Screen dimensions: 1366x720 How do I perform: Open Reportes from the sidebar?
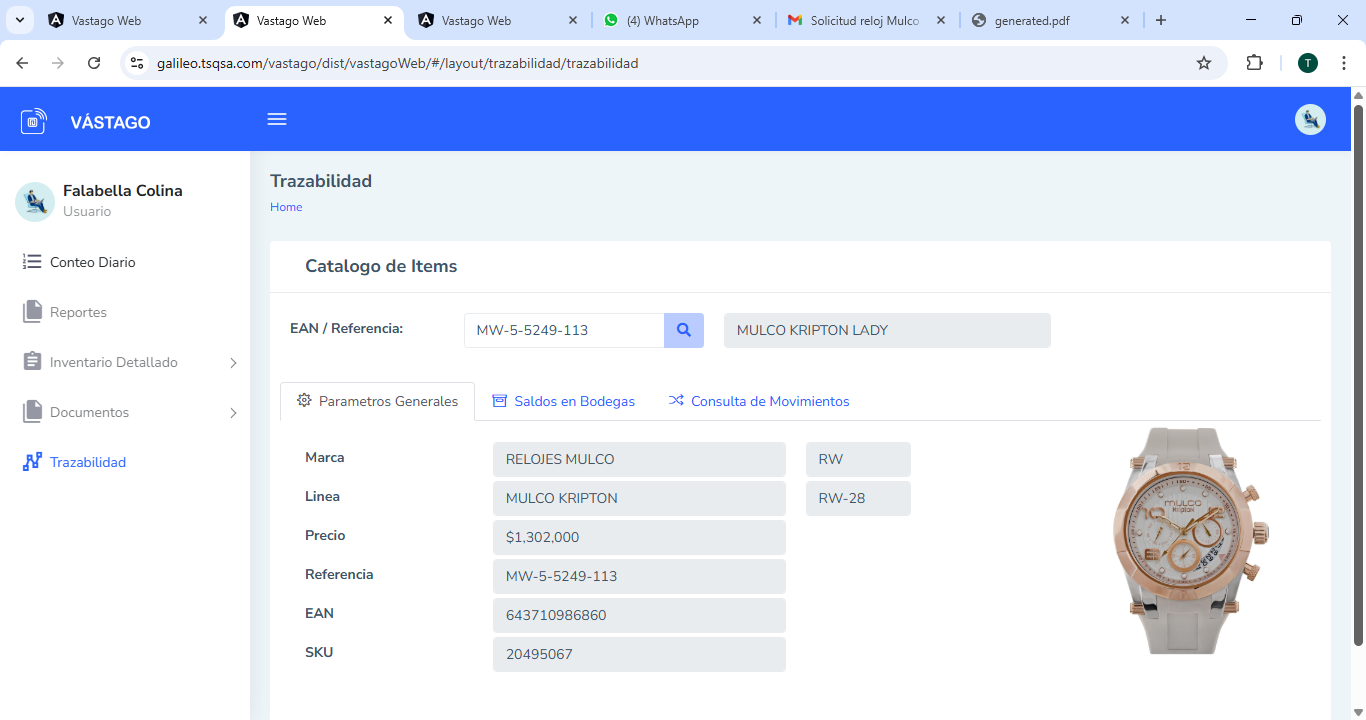coord(78,312)
